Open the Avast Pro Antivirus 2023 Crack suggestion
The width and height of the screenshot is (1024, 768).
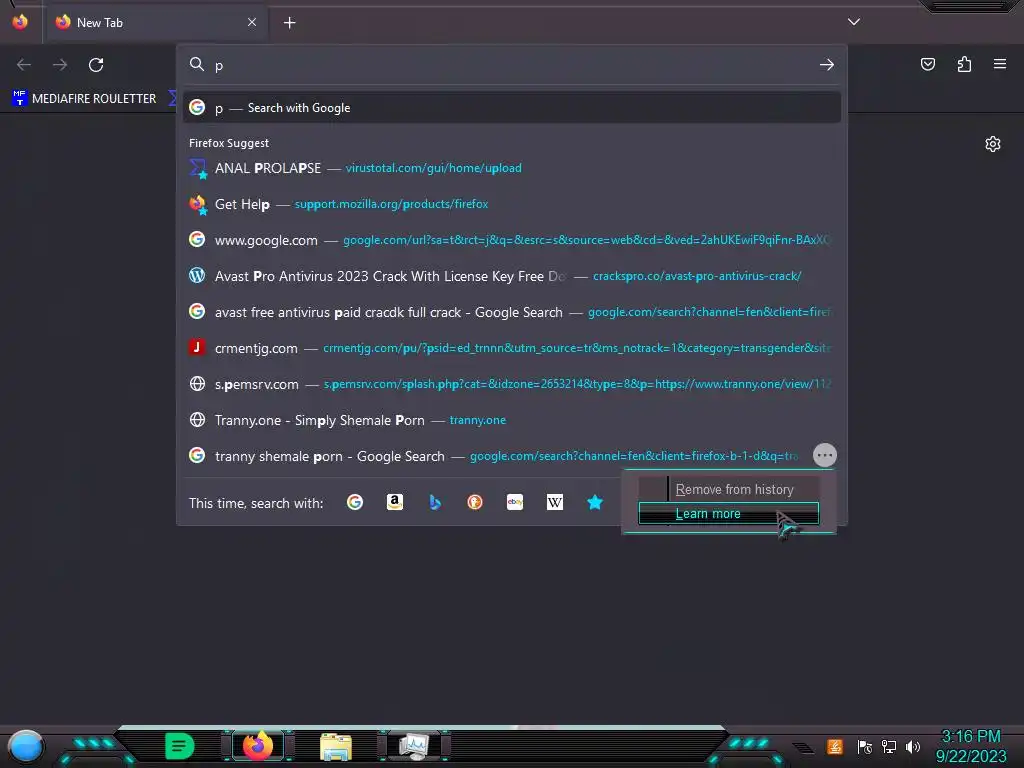tap(512, 276)
